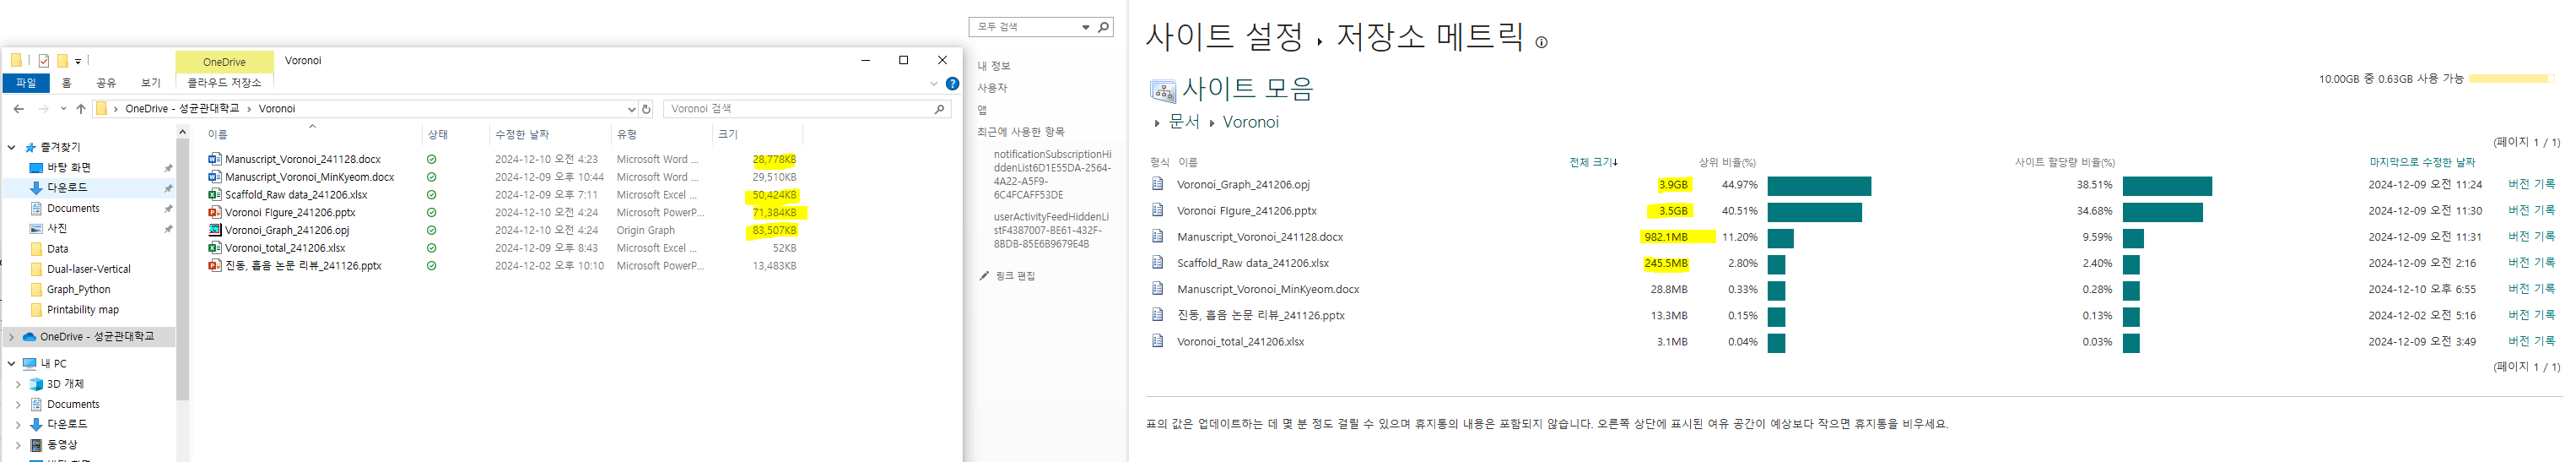The width and height of the screenshot is (2576, 462).
Task: Sort by 마지막으로 수정한 날짜 header
Action: [x=2421, y=162]
